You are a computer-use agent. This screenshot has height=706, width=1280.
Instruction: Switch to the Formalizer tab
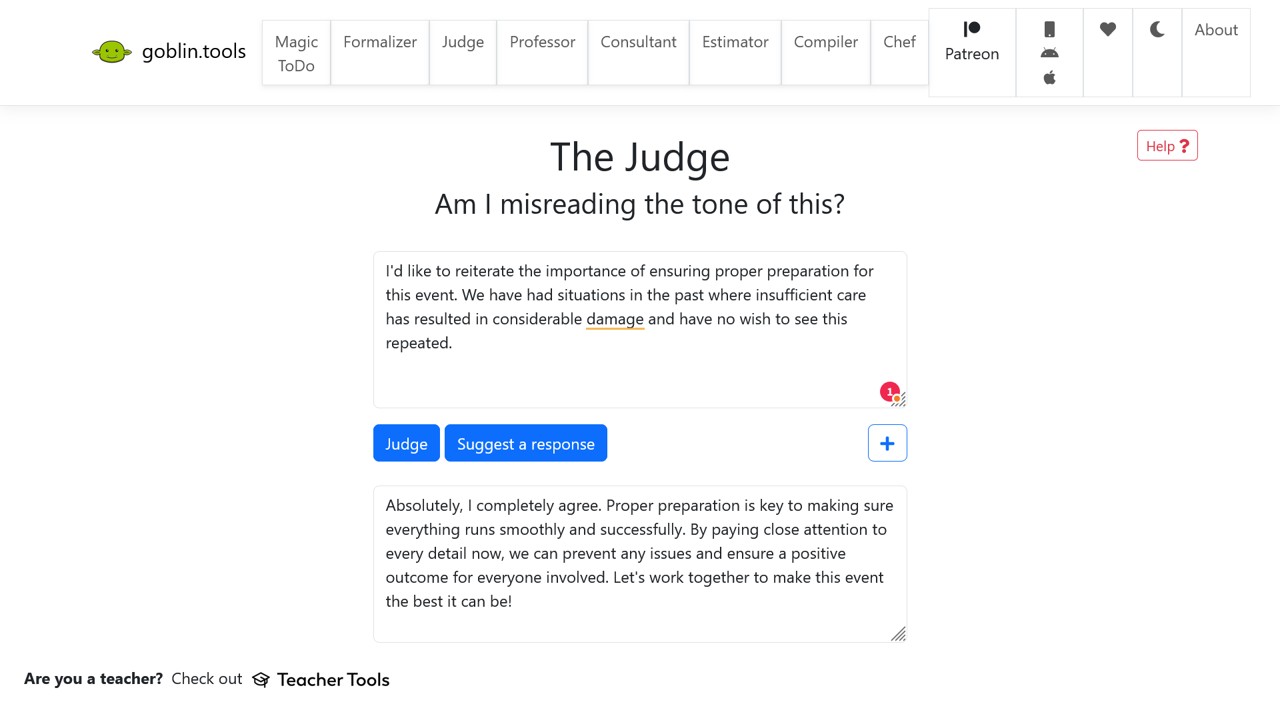point(380,42)
